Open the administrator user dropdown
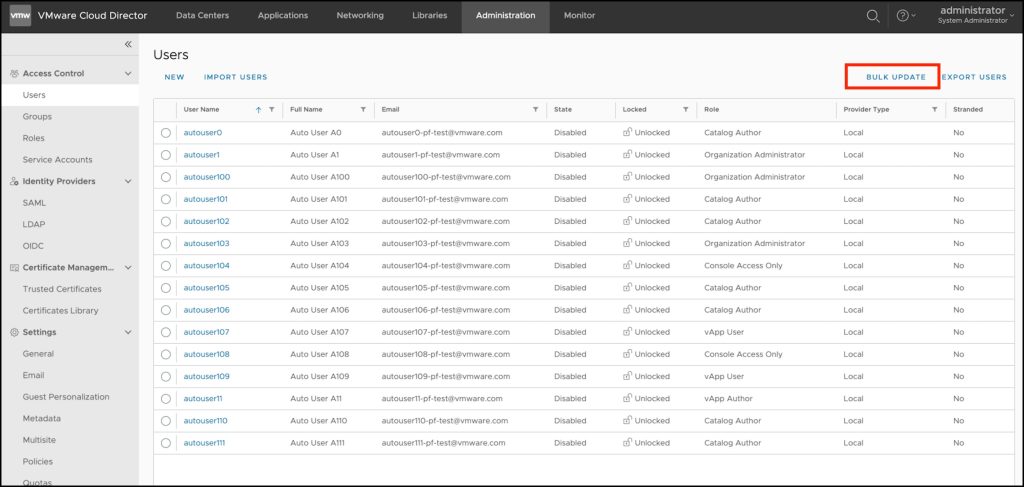This screenshot has height=487, width=1024. 974,15
